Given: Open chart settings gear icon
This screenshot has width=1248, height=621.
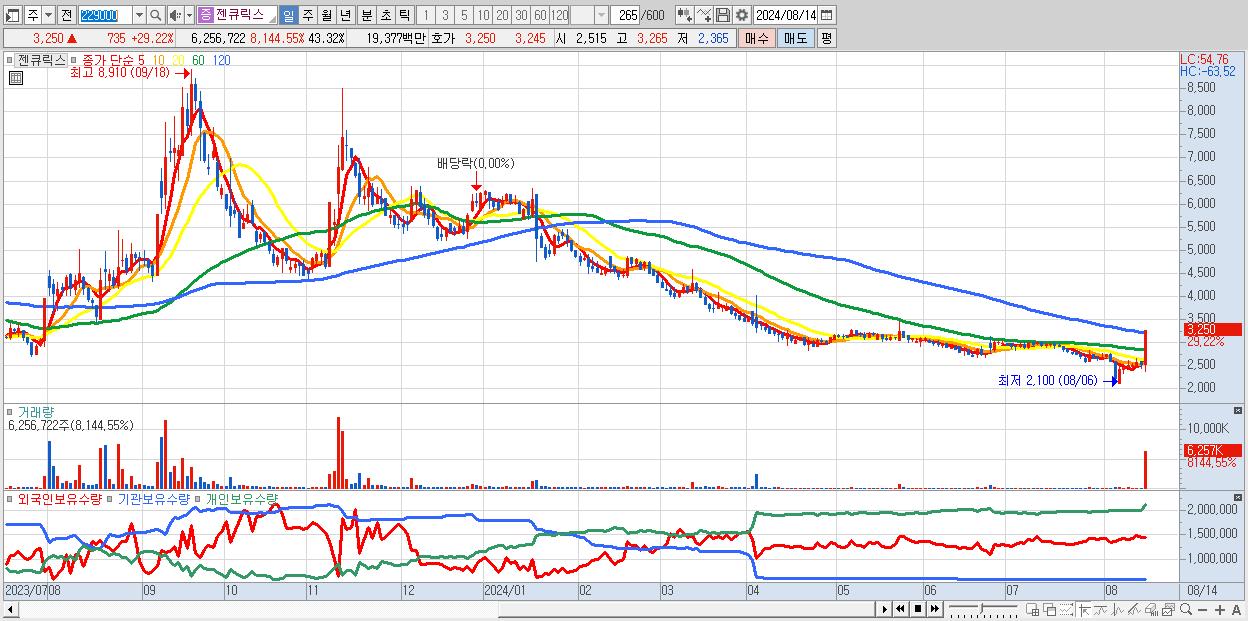Looking at the screenshot, I should point(741,15).
